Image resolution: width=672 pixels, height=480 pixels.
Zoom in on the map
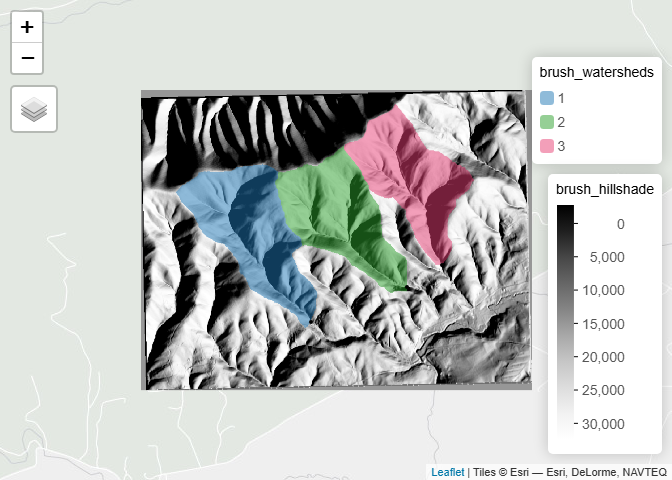[27, 27]
